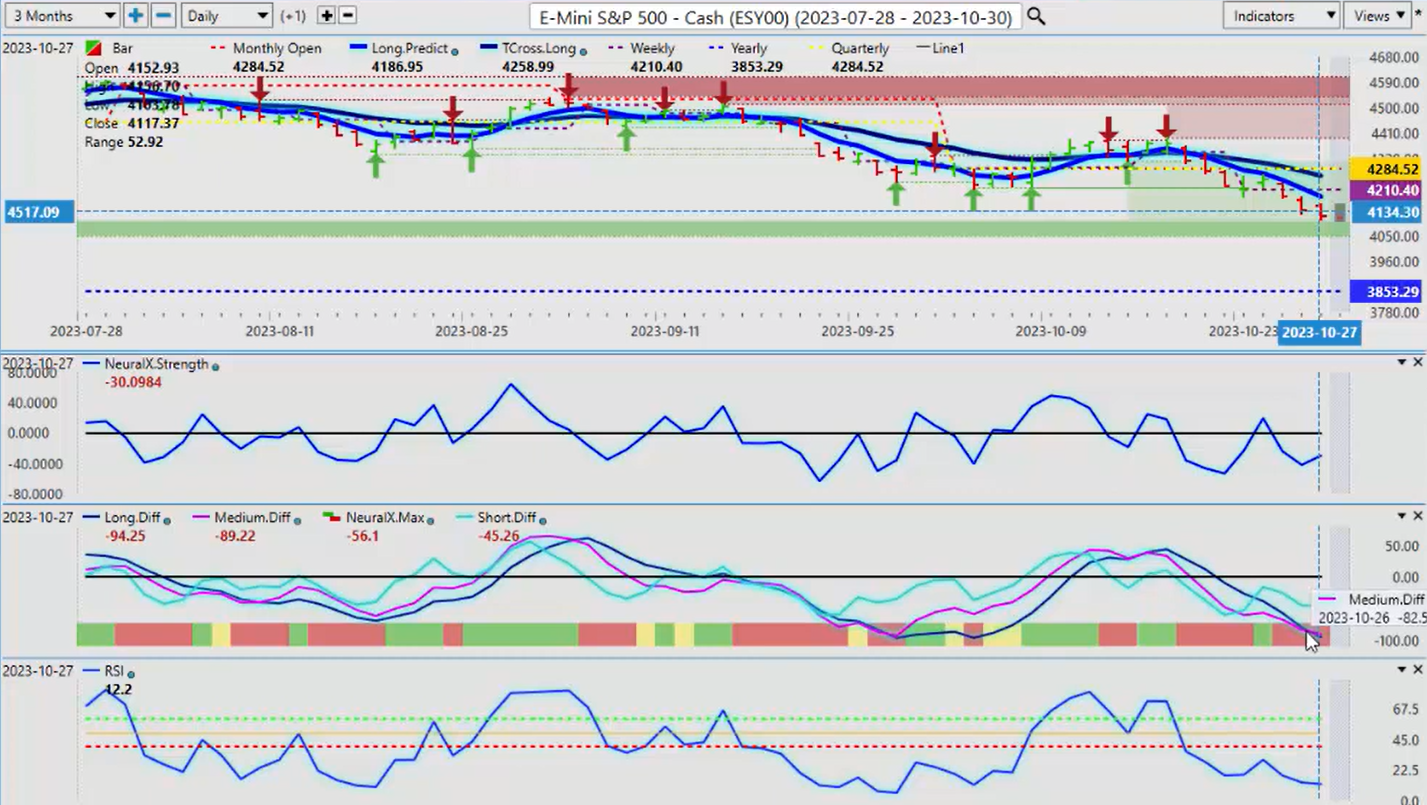Click the NeuralX.Strength legend label
This screenshot has height=805, width=1427.
point(156,364)
